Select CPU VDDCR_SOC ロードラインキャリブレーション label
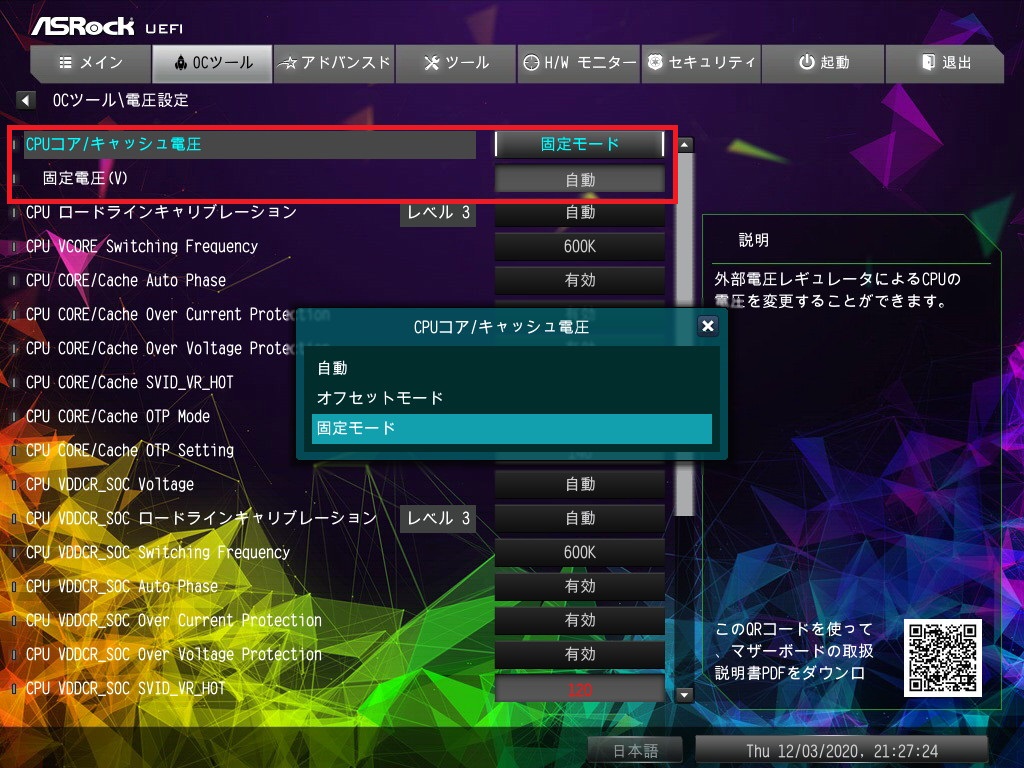Viewport: 1024px width, 768px height. click(201, 518)
